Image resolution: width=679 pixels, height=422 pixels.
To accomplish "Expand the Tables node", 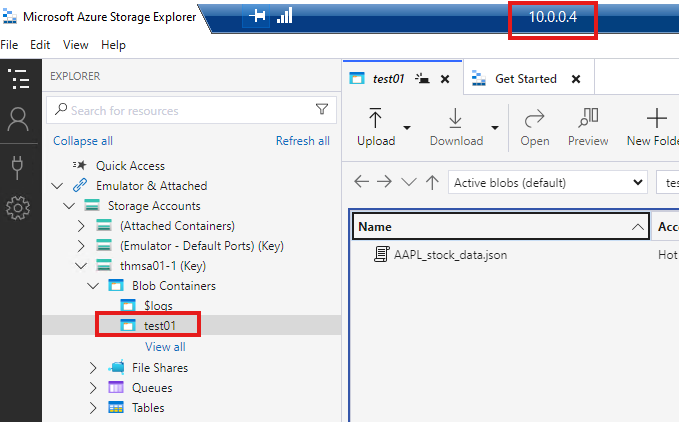I will 93,408.
